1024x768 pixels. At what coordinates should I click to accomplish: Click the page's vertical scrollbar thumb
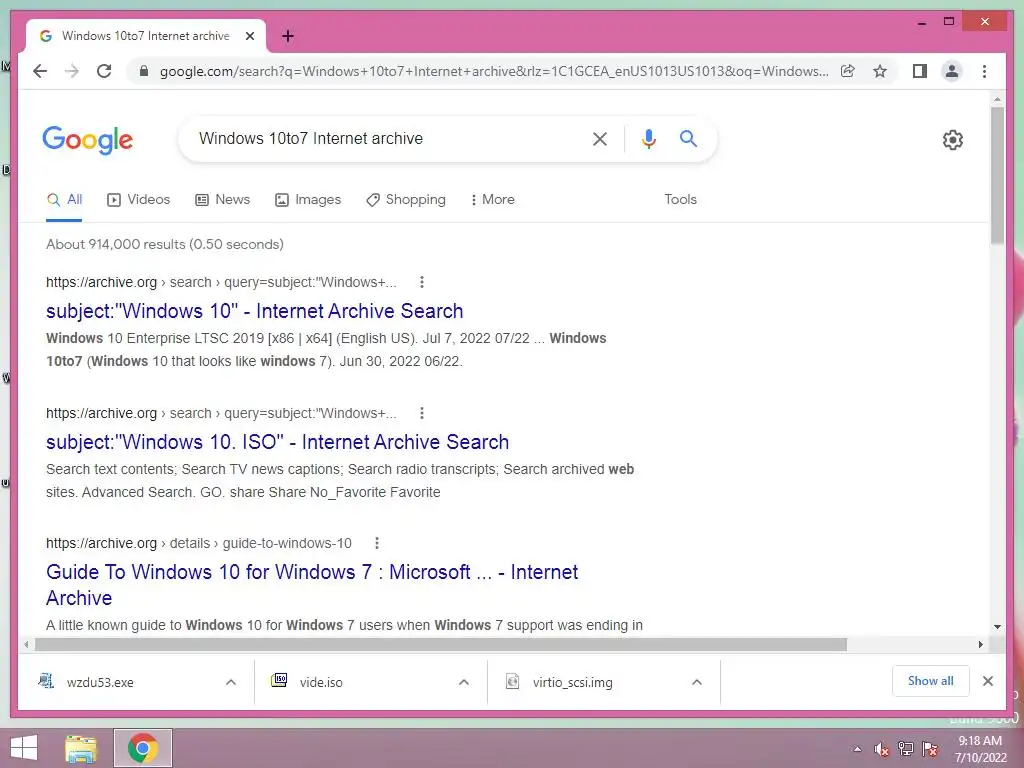tap(997, 175)
